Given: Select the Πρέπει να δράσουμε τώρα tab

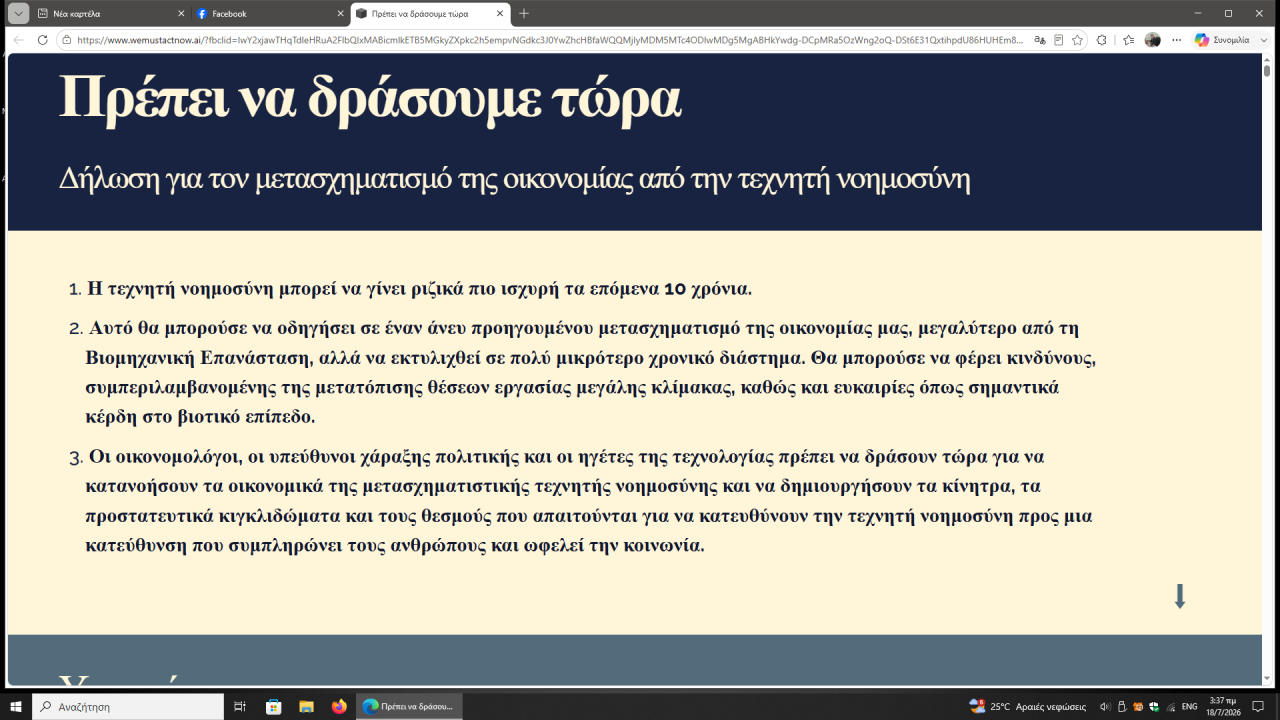Looking at the screenshot, I should click(430, 14).
